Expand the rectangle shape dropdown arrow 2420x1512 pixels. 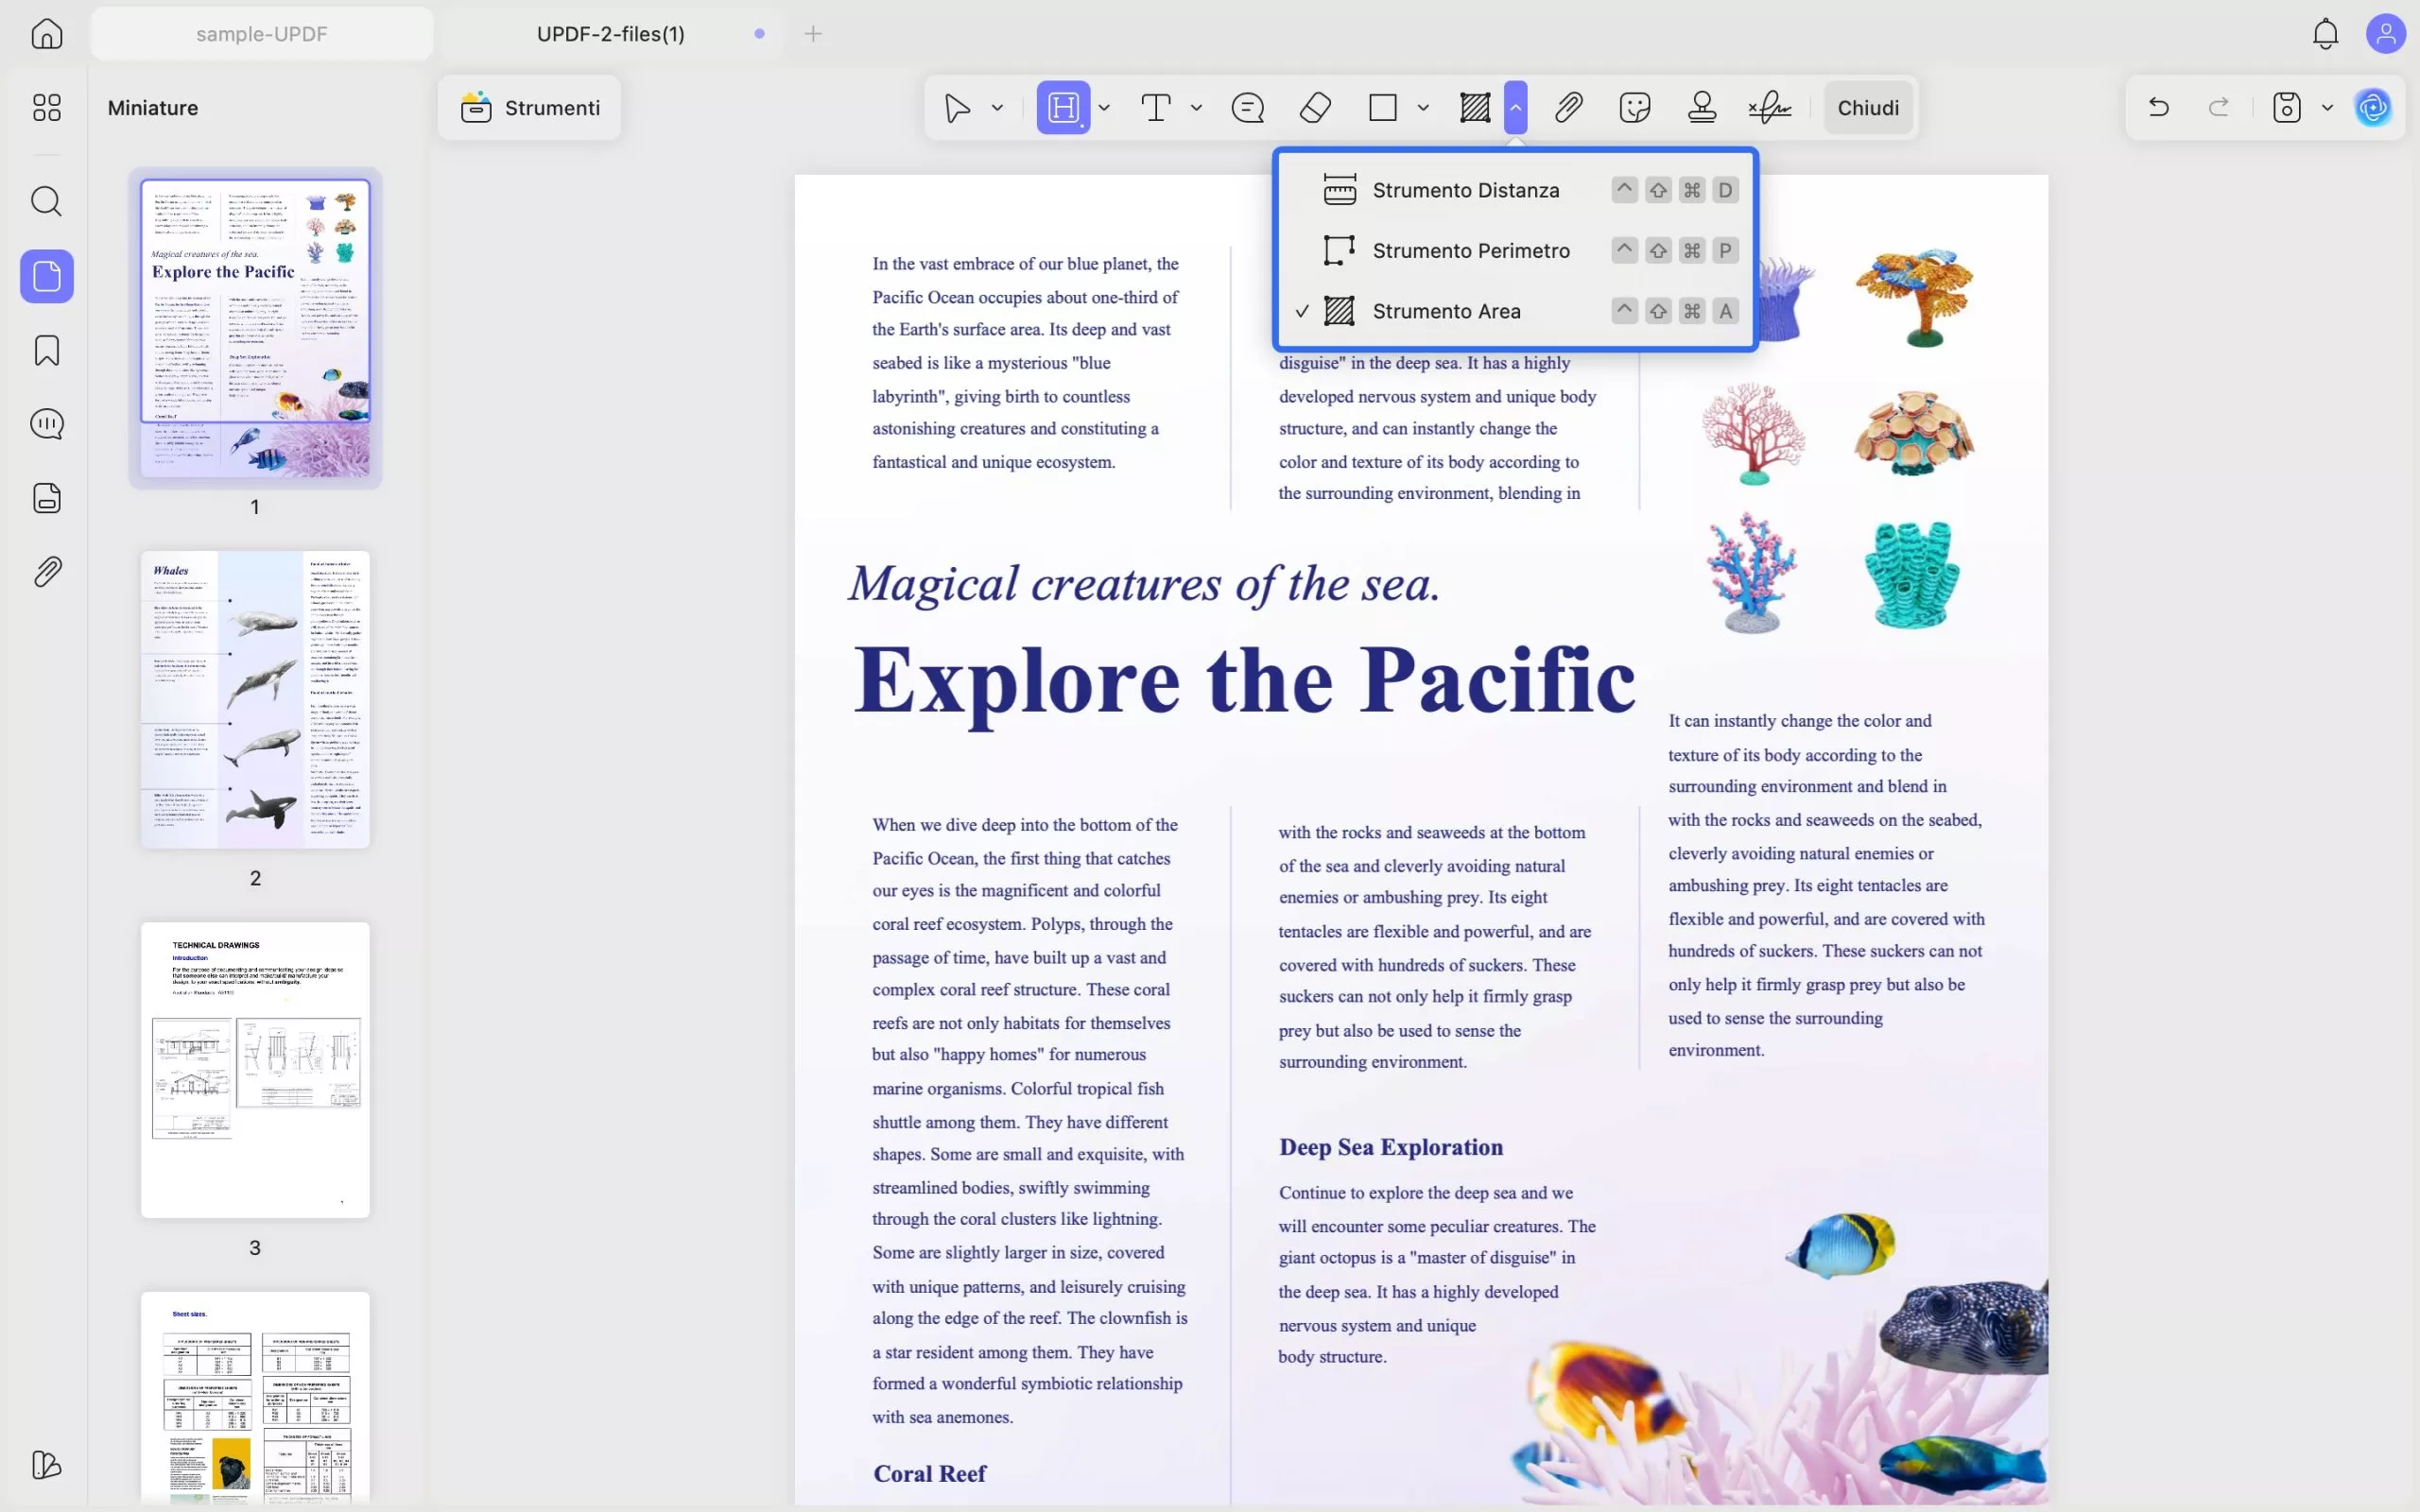tap(1423, 107)
